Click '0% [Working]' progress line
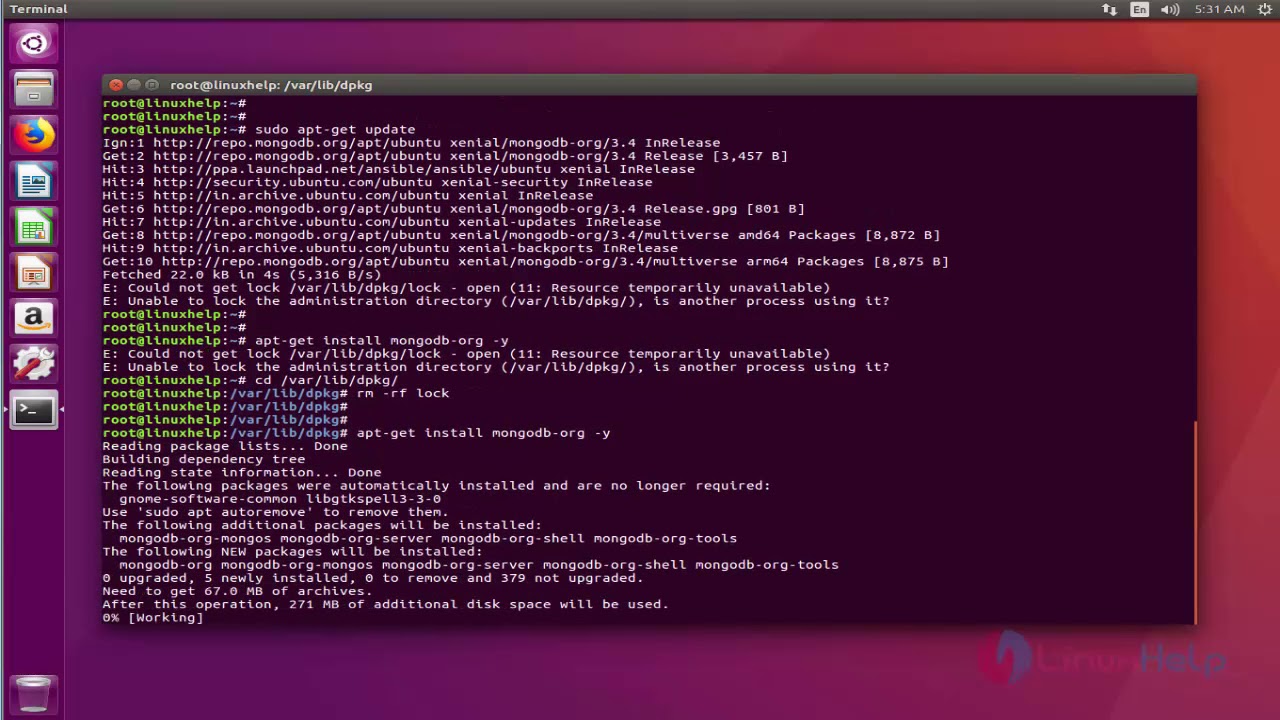Screen dimensions: 1280x720 [x=153, y=617]
